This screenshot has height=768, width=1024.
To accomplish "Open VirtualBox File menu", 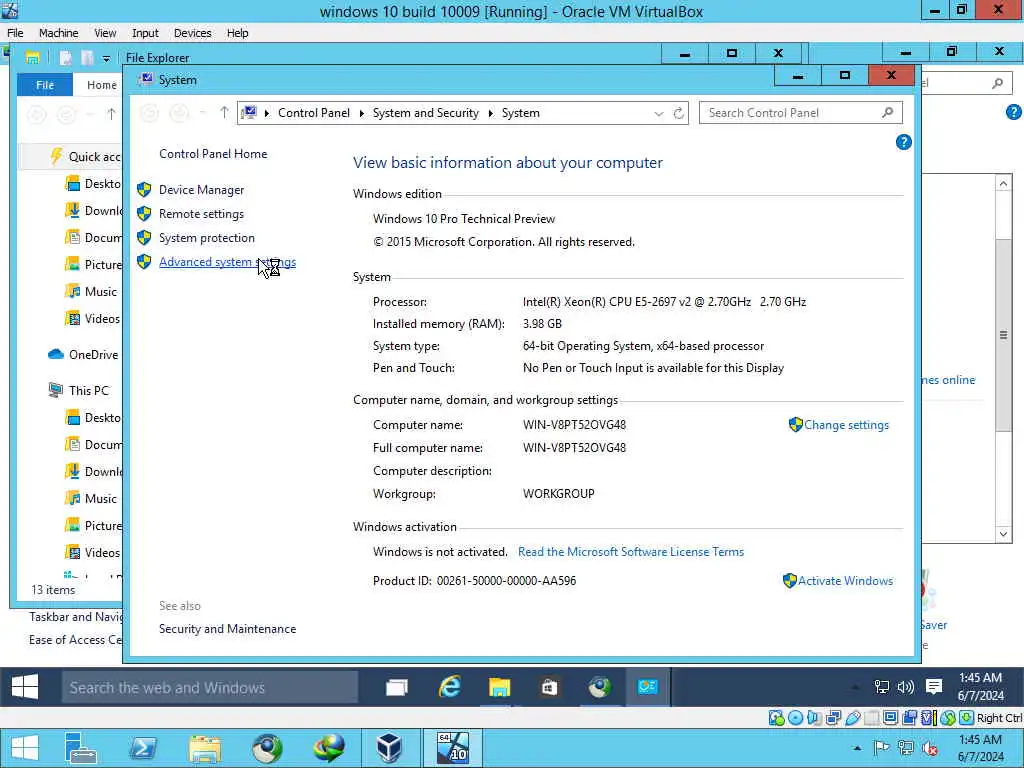I will click(x=15, y=33).
